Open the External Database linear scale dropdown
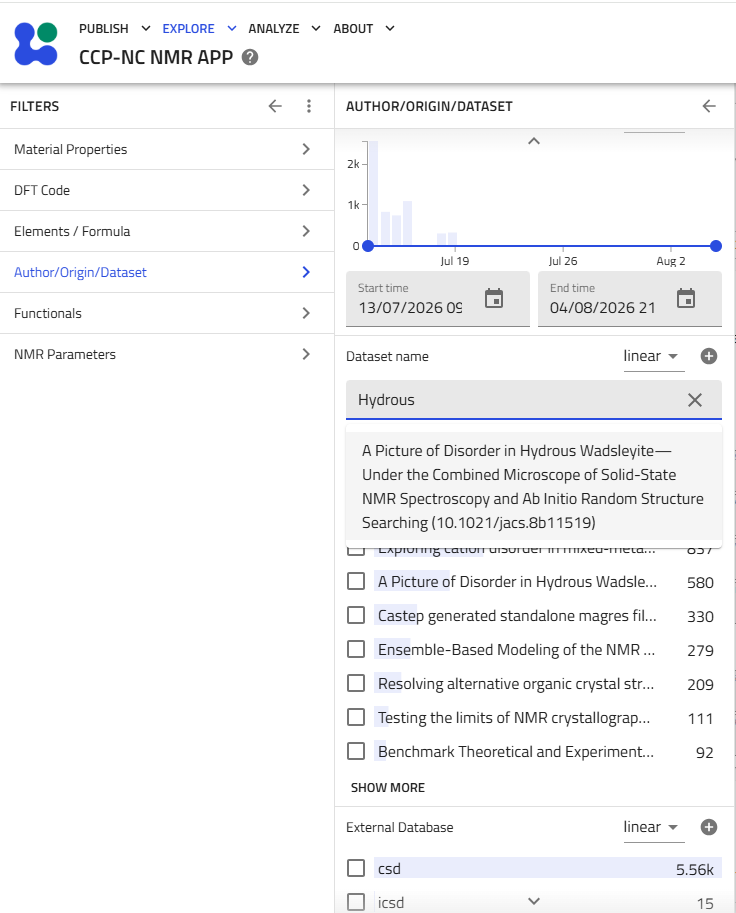The height and width of the screenshot is (913, 736). click(653, 827)
